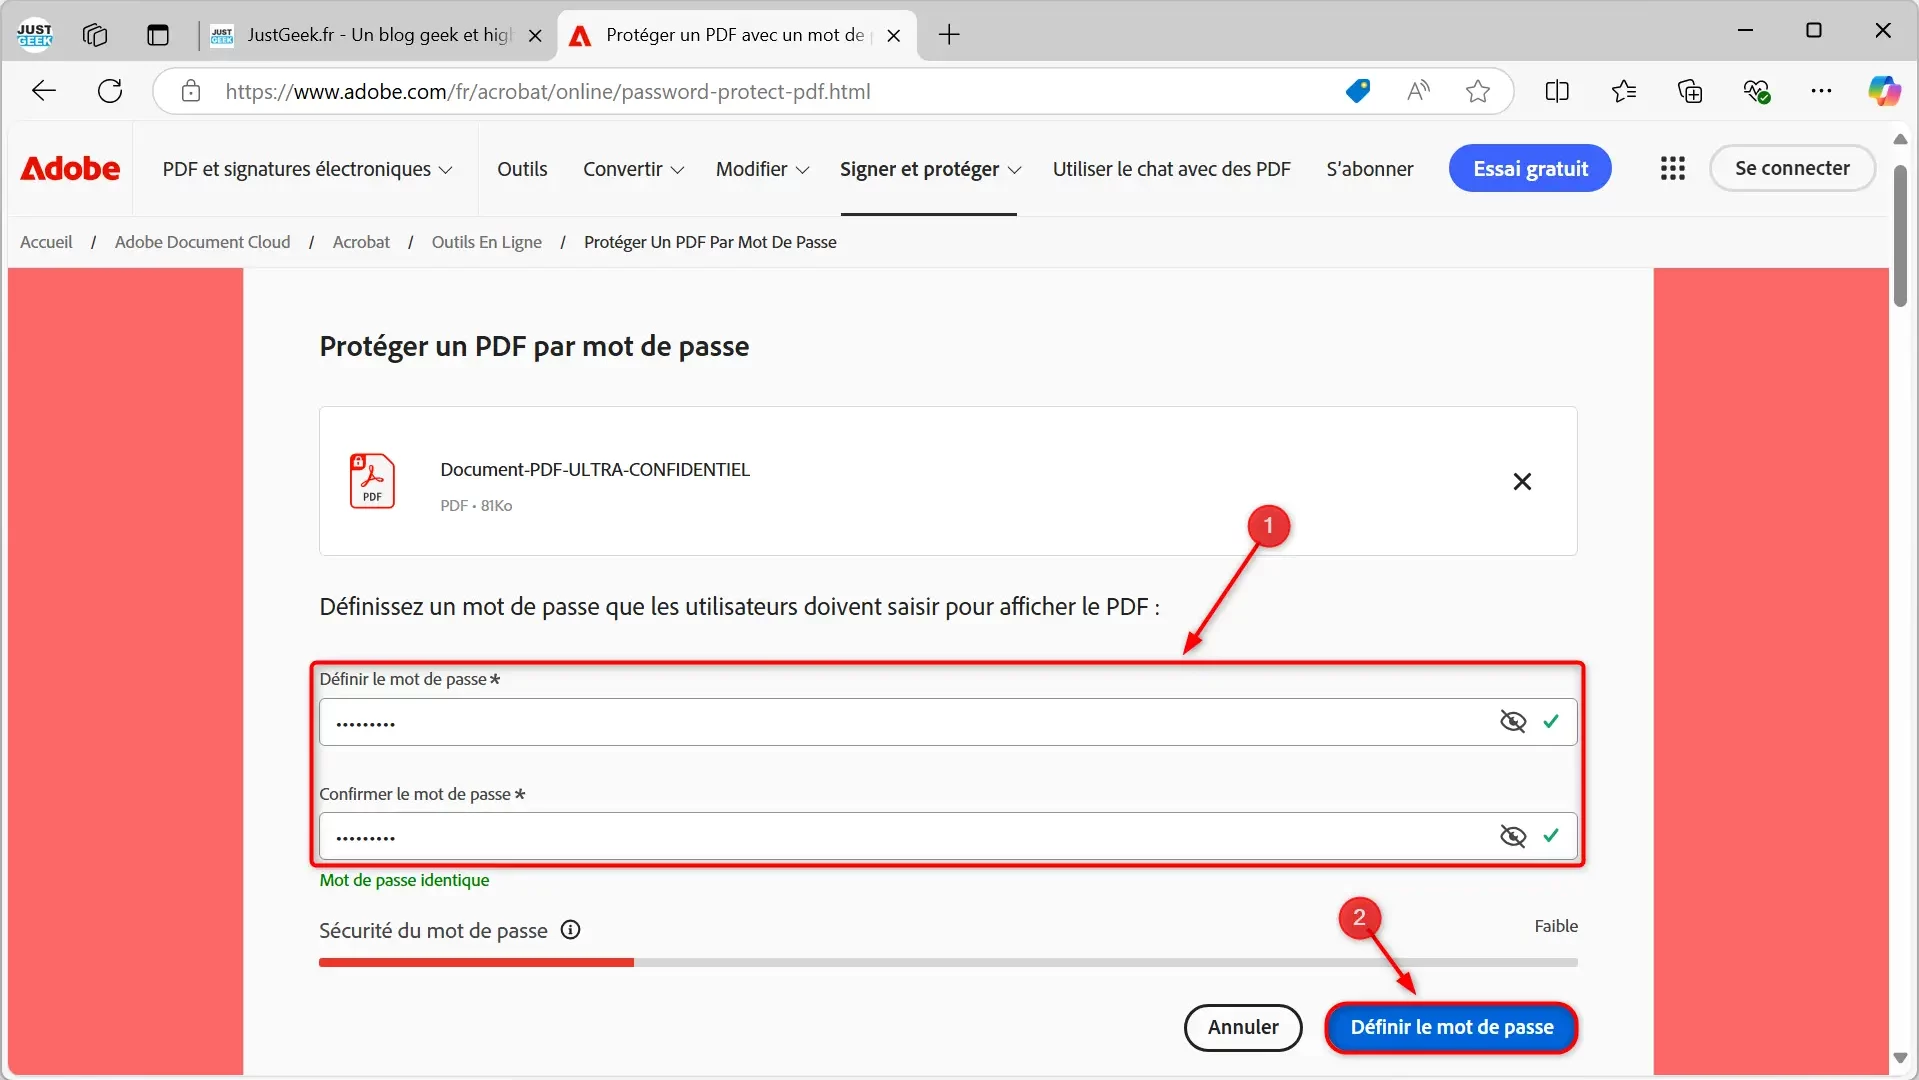This screenshot has height=1080, width=1919.
Task: Click the Se connecter button
Action: point(1792,168)
